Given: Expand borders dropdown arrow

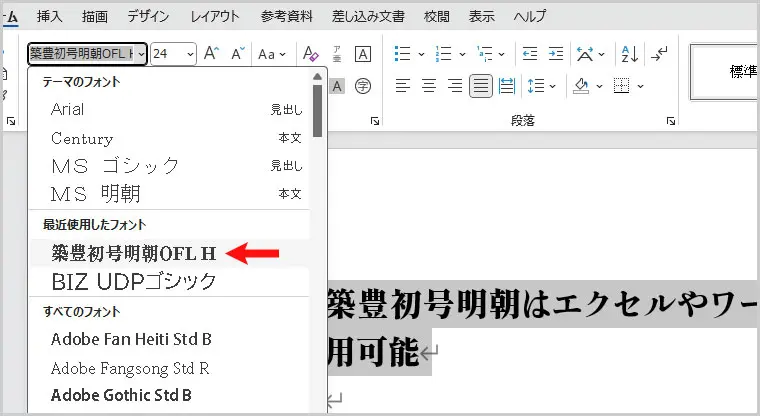Looking at the screenshot, I should tap(640, 86).
